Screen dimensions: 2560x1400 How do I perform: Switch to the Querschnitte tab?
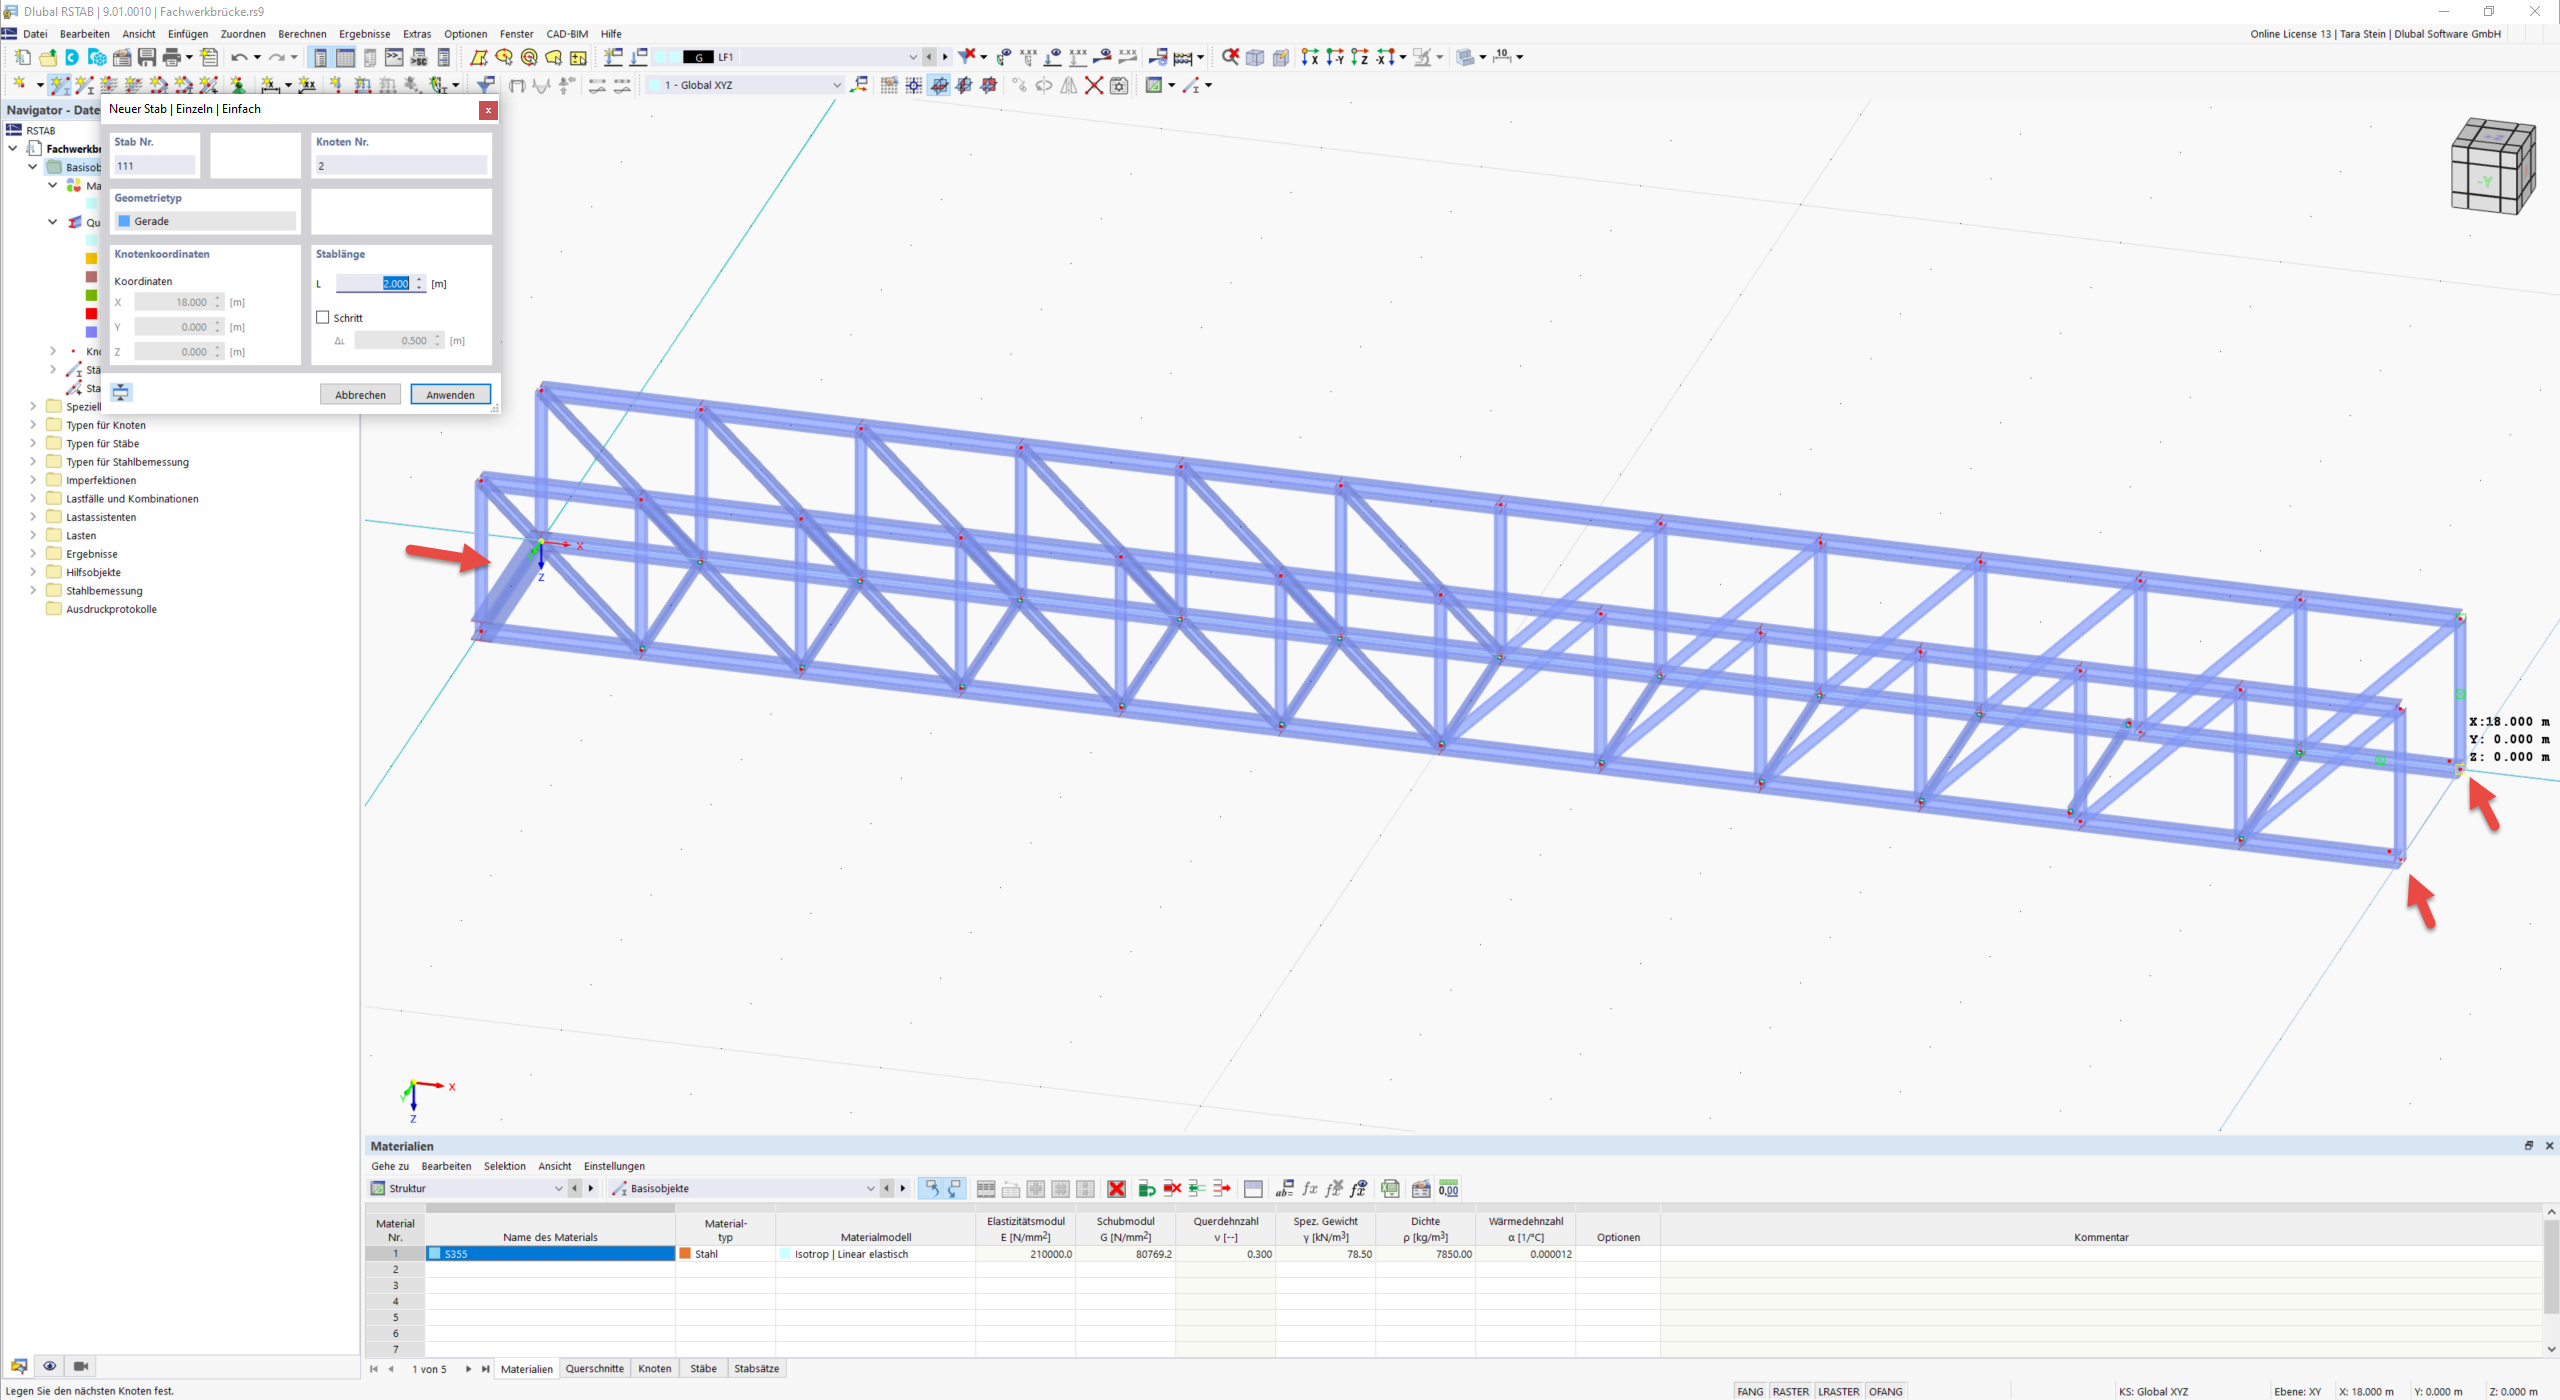pos(594,1369)
